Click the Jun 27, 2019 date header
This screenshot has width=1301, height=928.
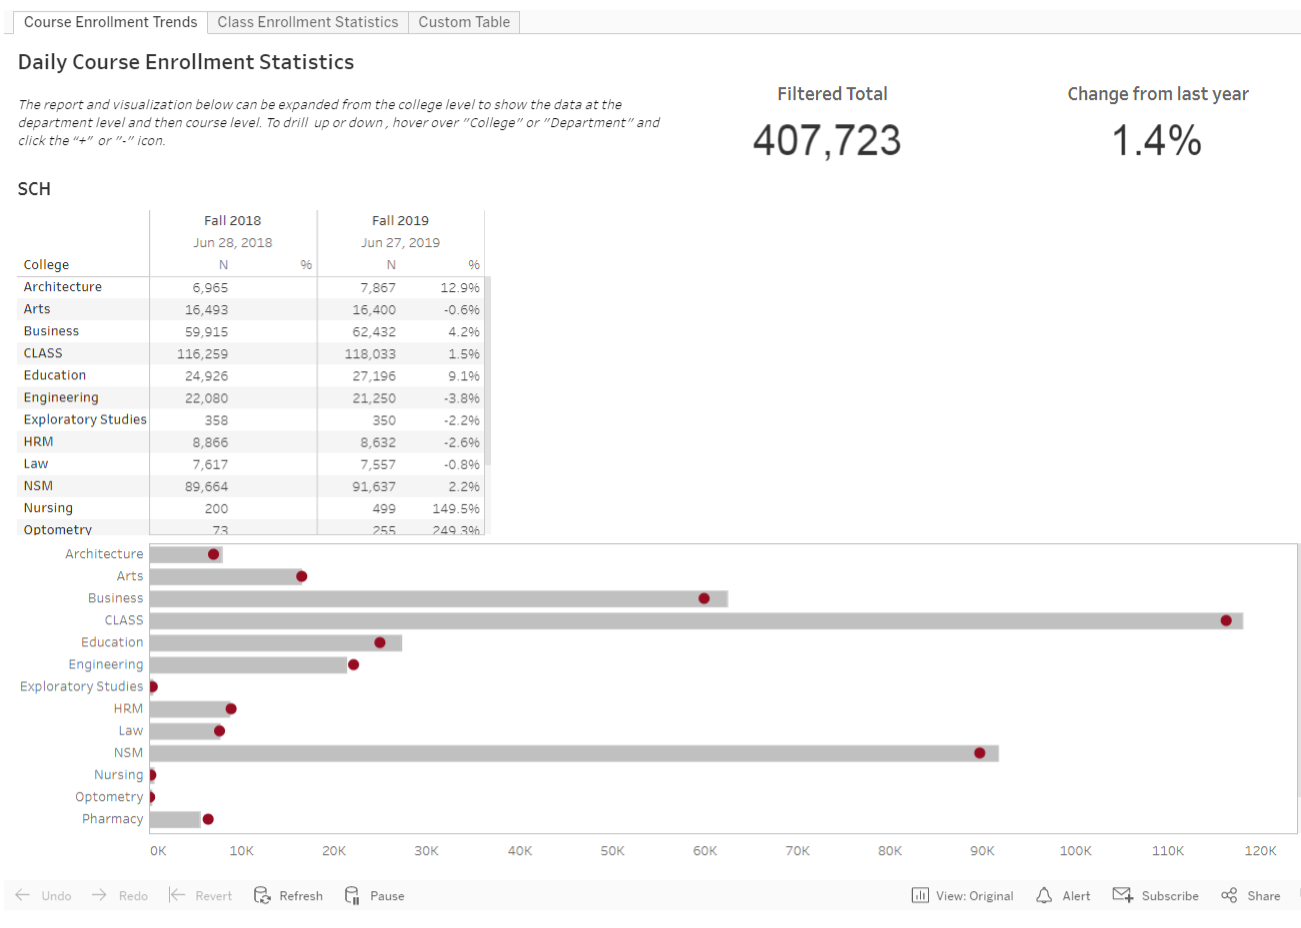tap(400, 243)
